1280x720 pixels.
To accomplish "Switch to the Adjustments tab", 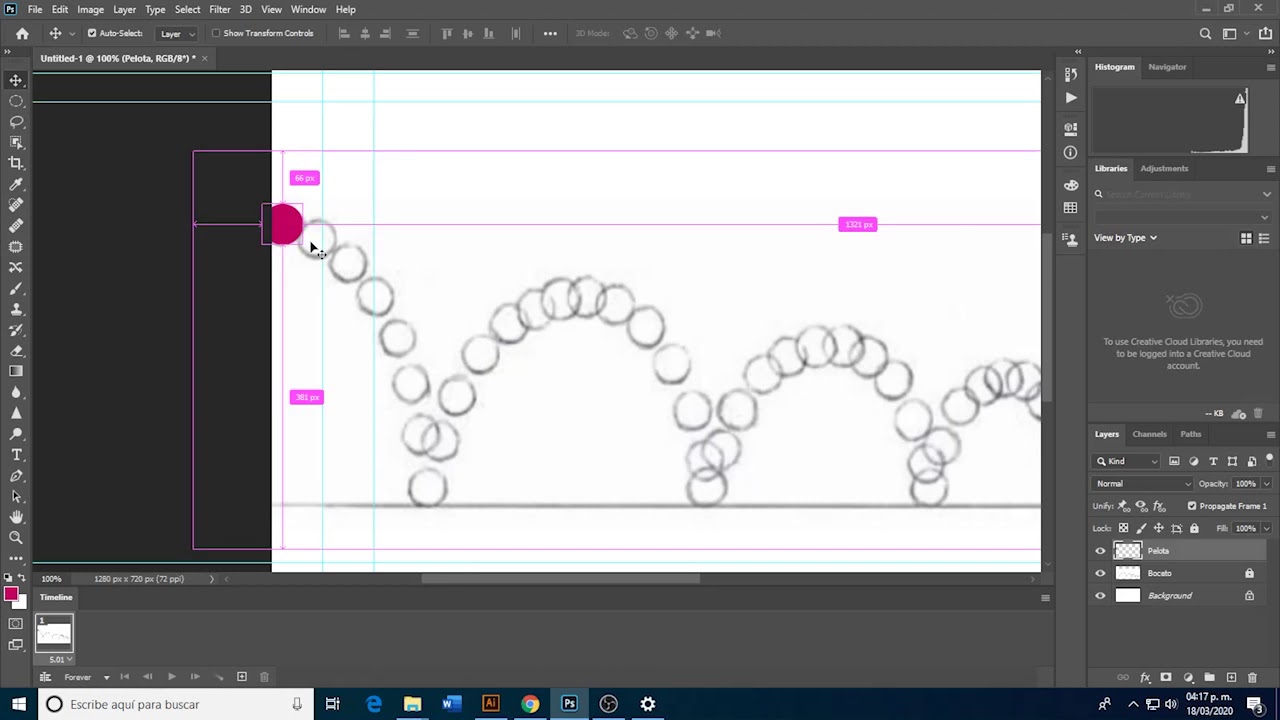I will click(1164, 168).
